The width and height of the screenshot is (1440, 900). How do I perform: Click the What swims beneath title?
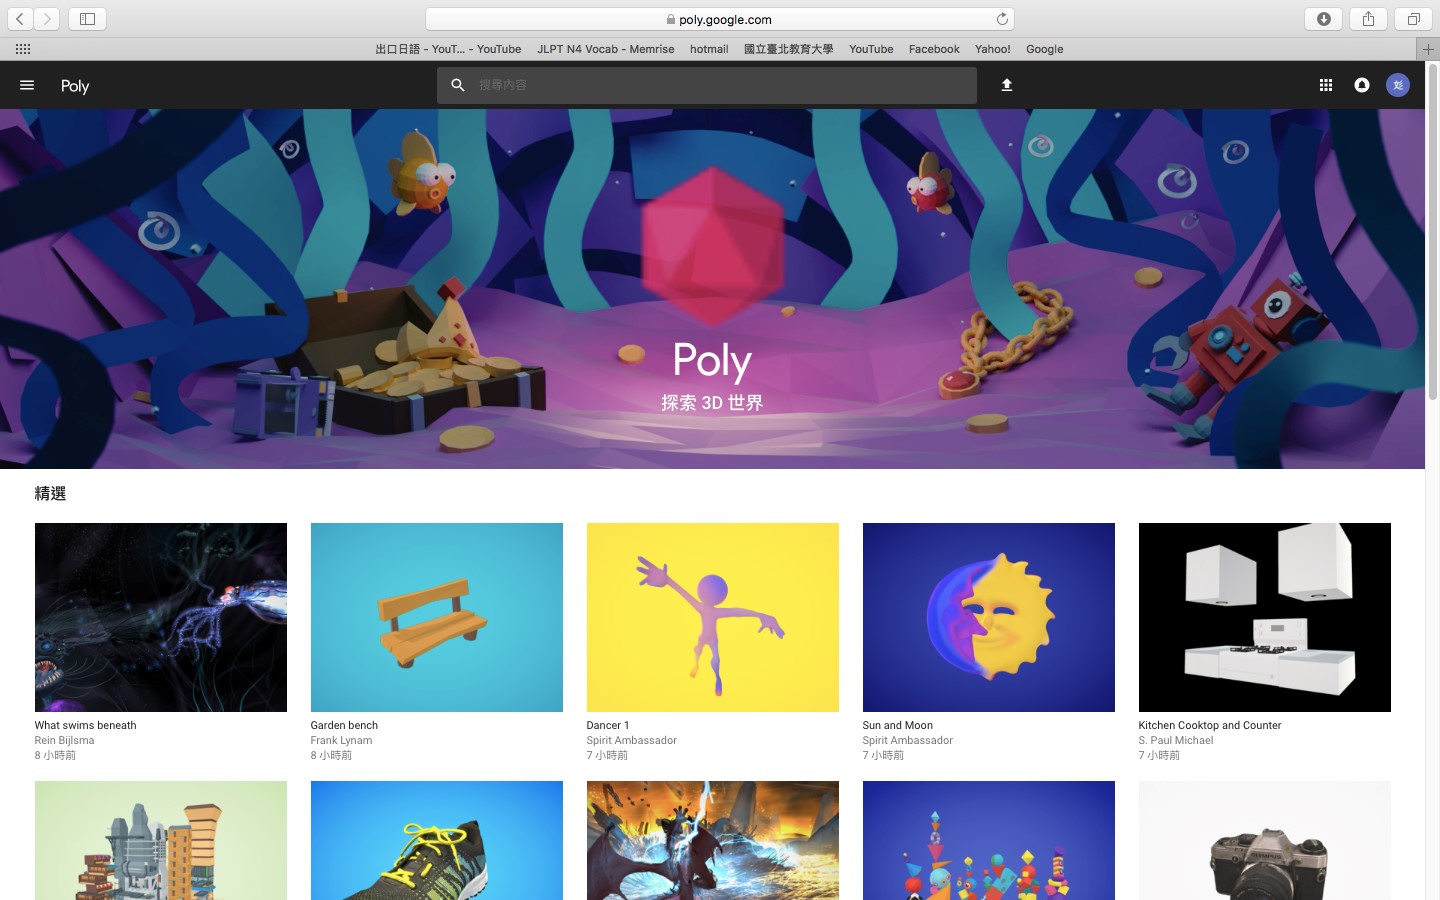[x=85, y=726]
